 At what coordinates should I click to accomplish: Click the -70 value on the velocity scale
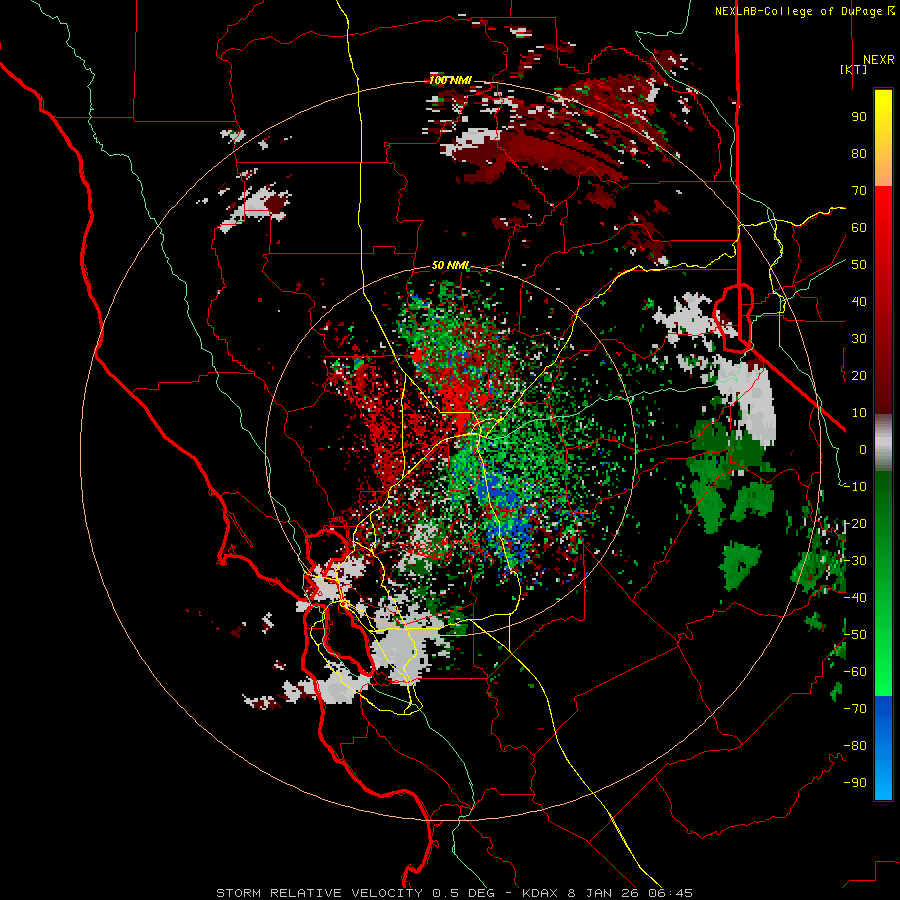pos(855,709)
